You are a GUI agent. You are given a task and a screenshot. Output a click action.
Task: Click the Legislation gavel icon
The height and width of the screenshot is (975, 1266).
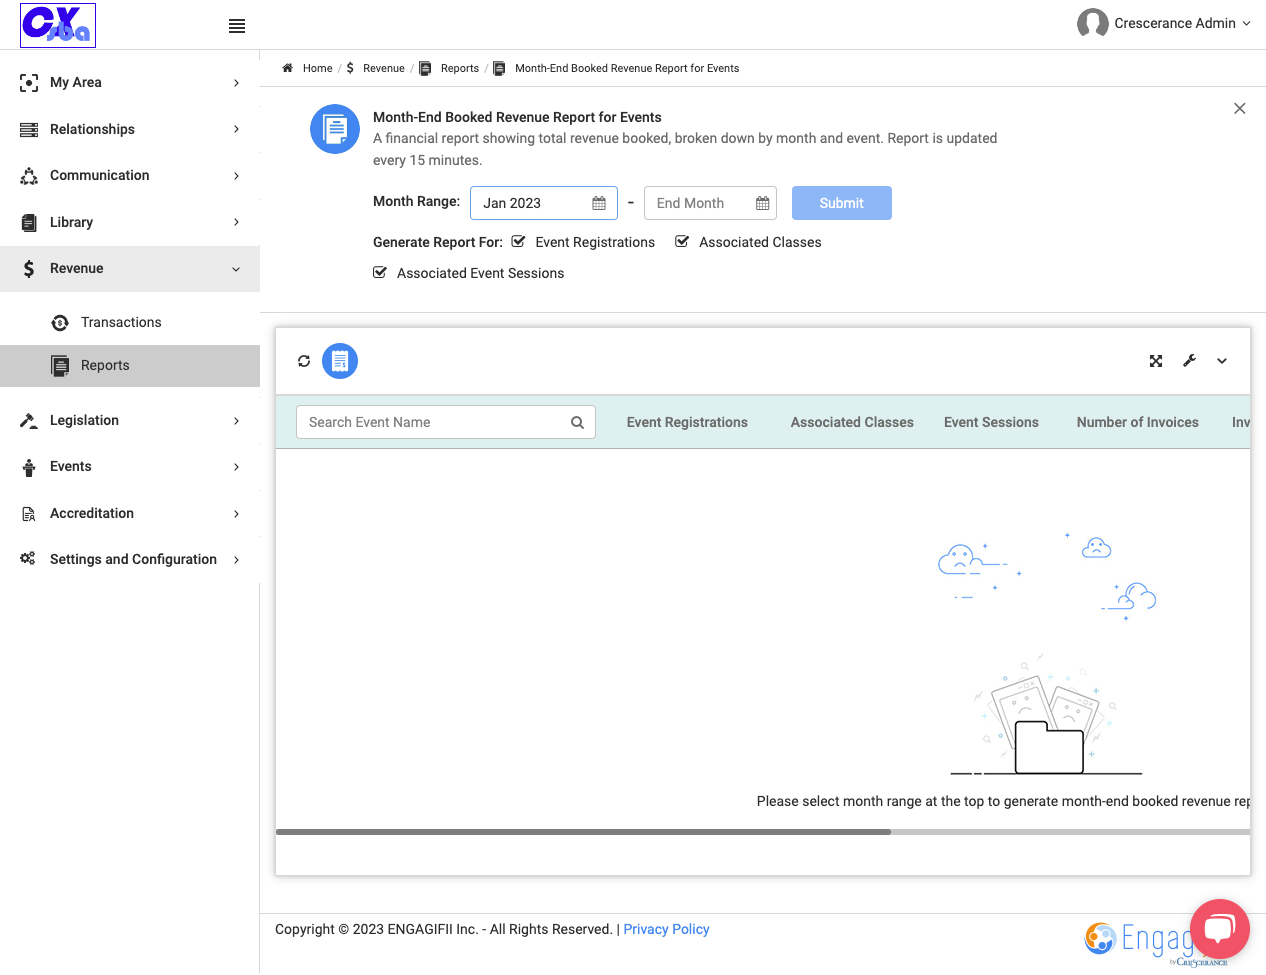(29, 421)
